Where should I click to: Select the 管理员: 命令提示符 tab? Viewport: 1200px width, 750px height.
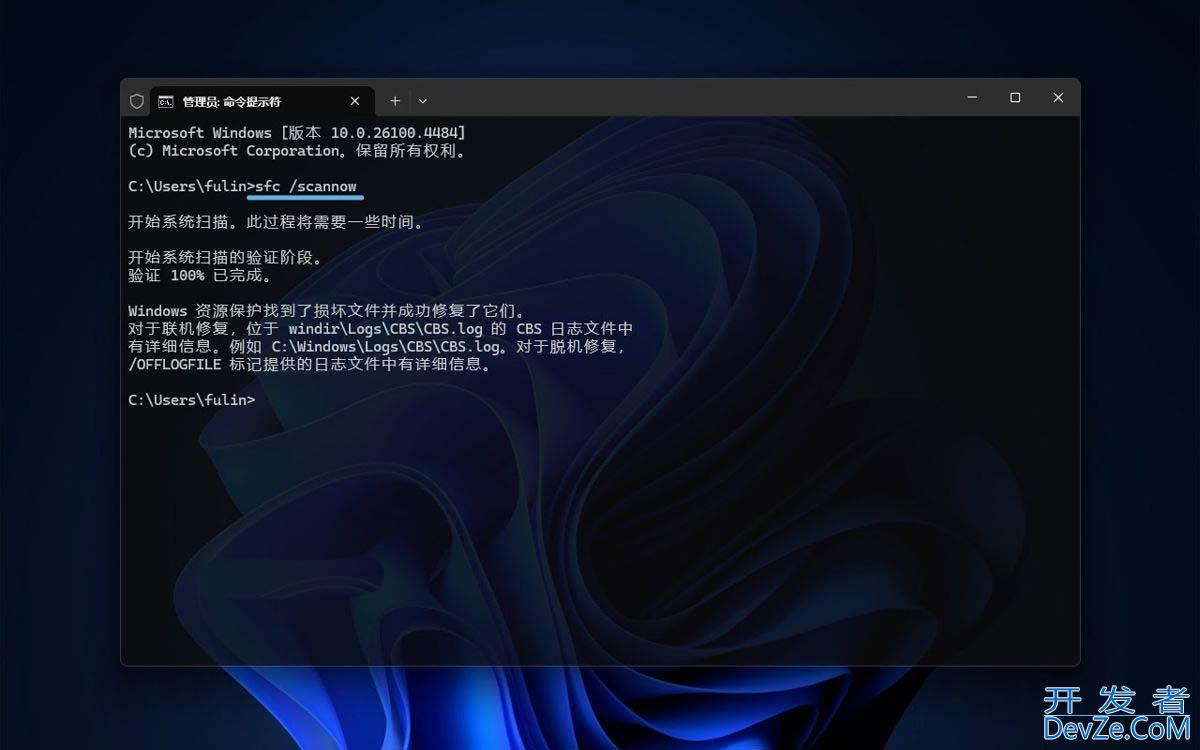262,101
